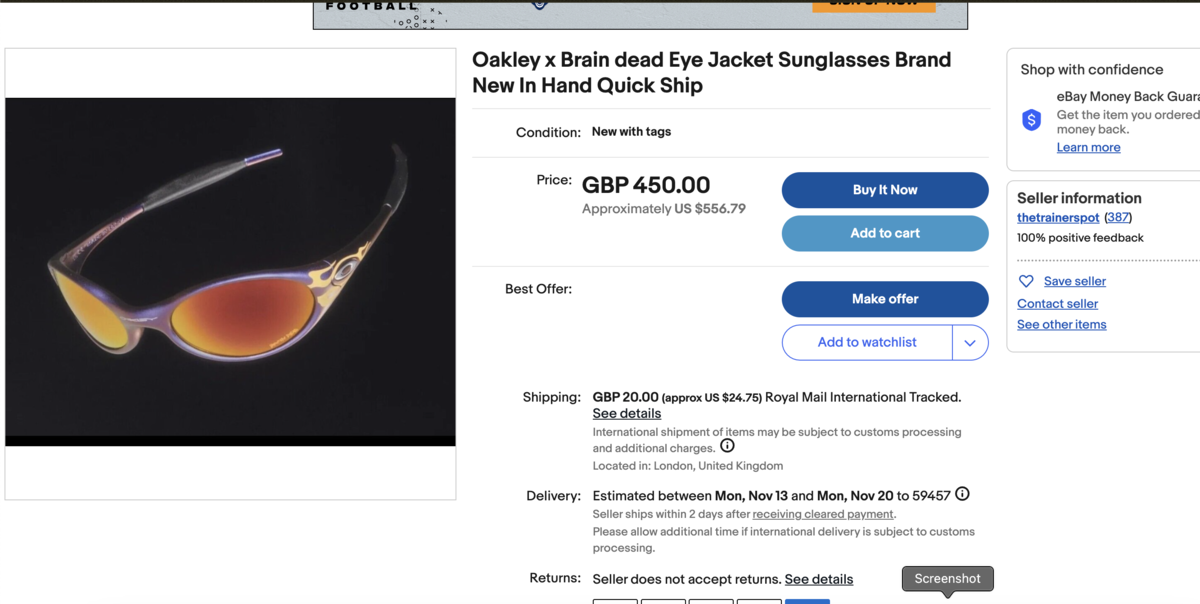Click the Contact seller link
Viewport: 1200px width, 604px height.
pyautogui.click(x=1057, y=304)
